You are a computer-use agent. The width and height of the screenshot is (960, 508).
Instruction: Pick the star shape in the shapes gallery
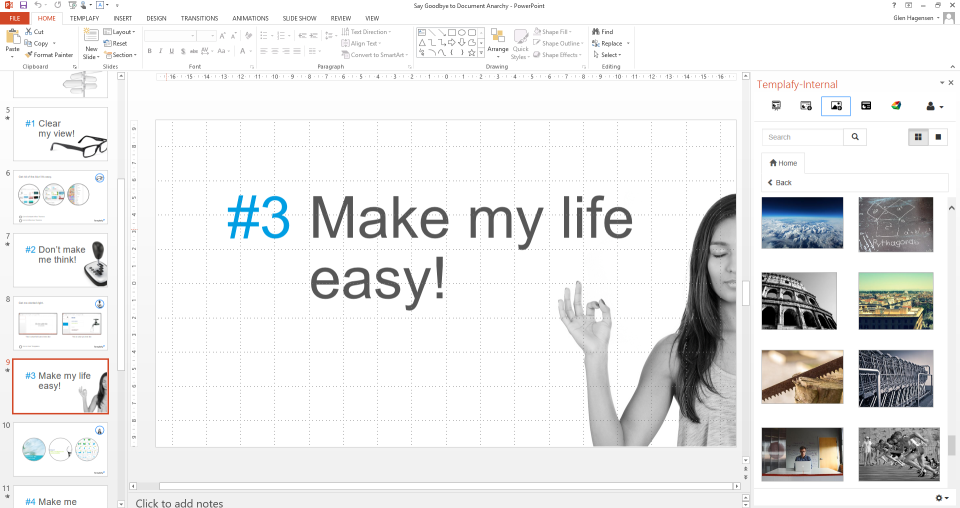(472, 53)
